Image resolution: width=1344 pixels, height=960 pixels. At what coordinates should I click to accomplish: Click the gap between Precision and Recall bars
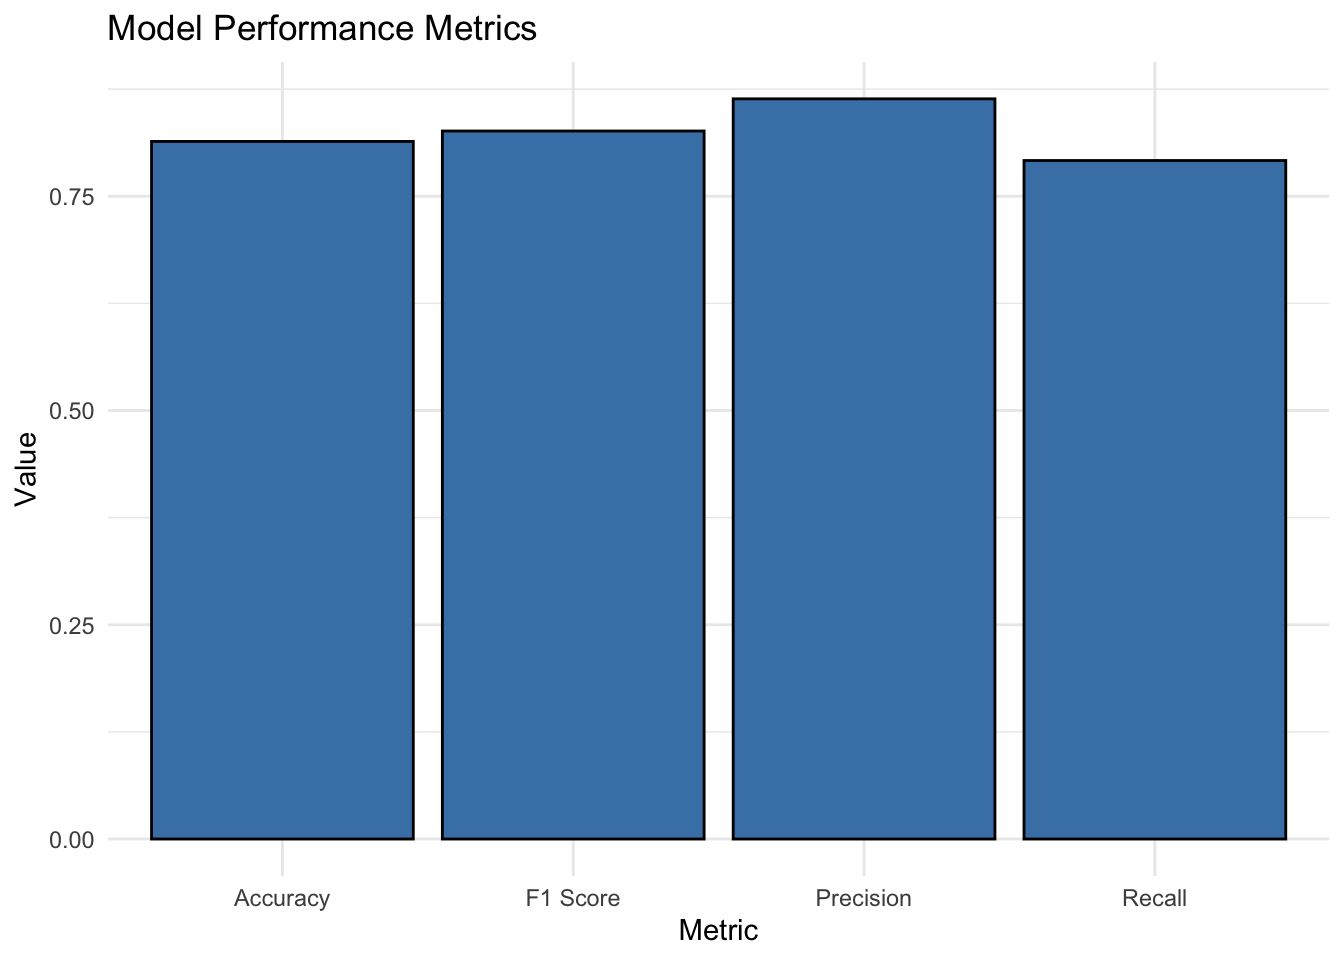[1010, 499]
